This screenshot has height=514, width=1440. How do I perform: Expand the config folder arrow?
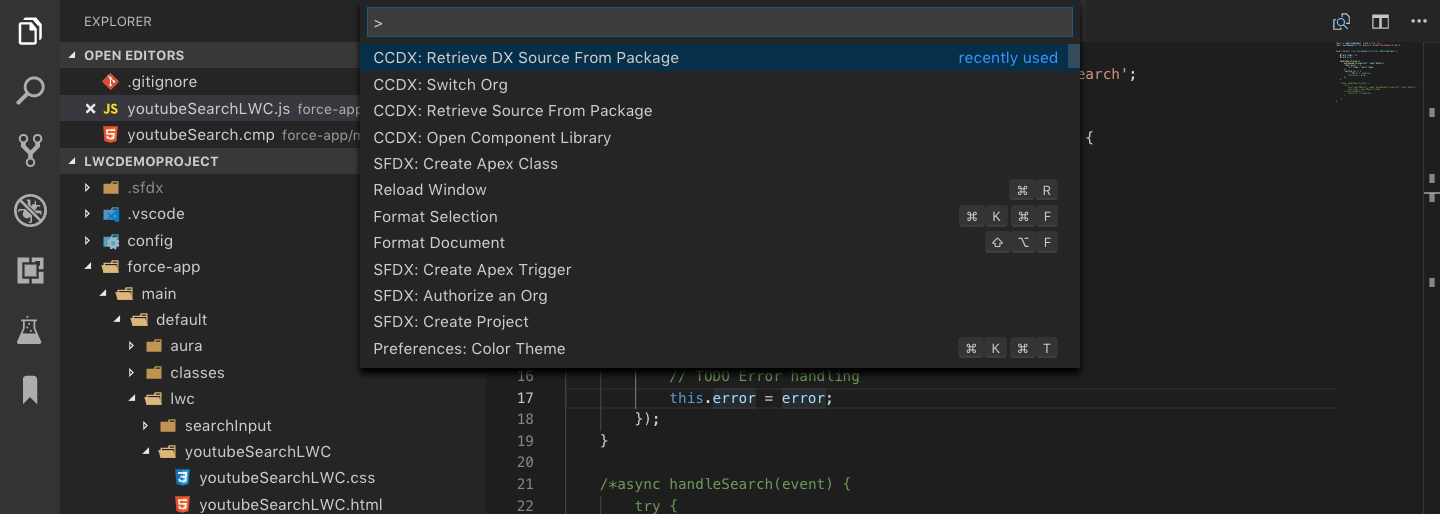click(x=88, y=241)
